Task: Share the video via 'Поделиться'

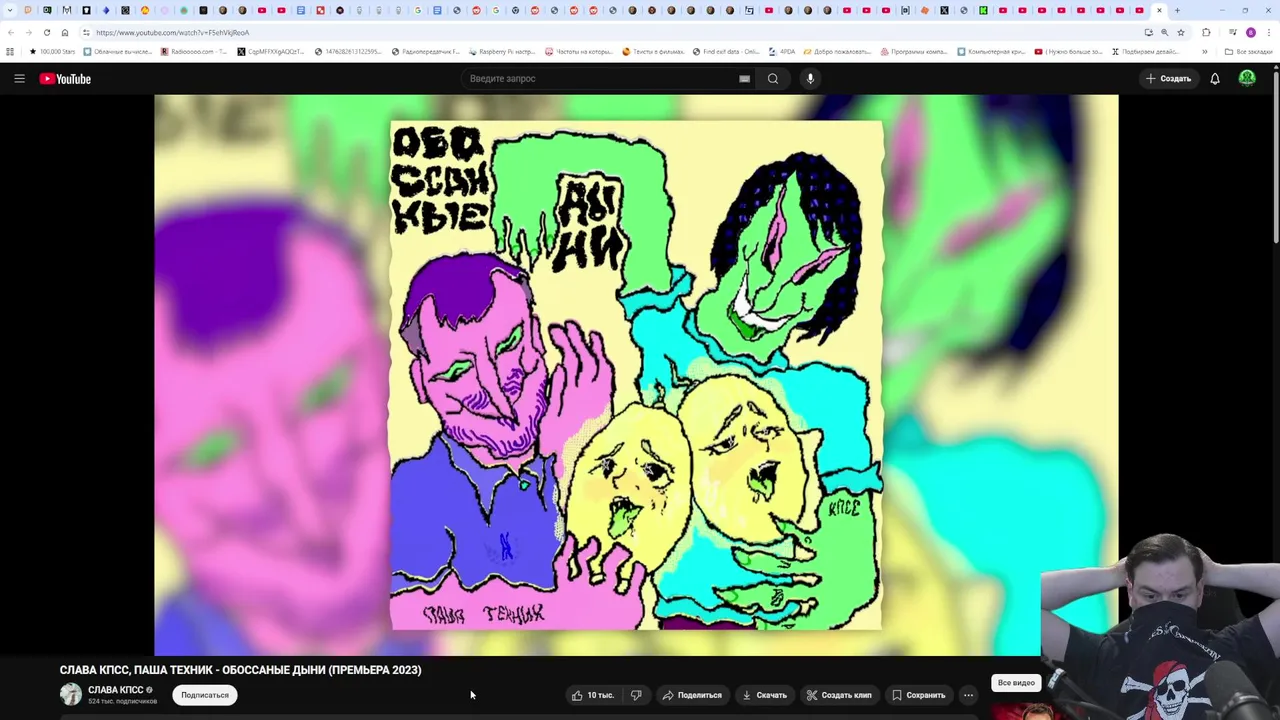Action: [692, 695]
